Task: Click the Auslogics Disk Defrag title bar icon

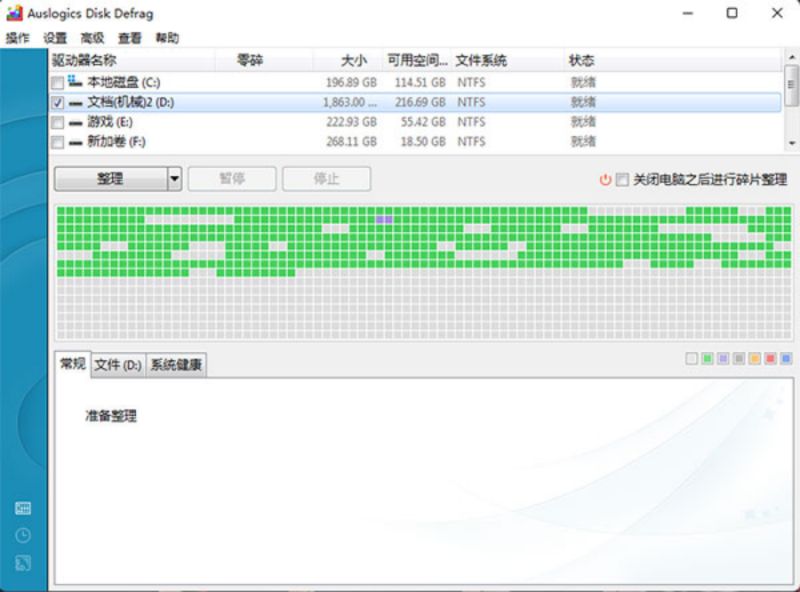Action: [14, 13]
